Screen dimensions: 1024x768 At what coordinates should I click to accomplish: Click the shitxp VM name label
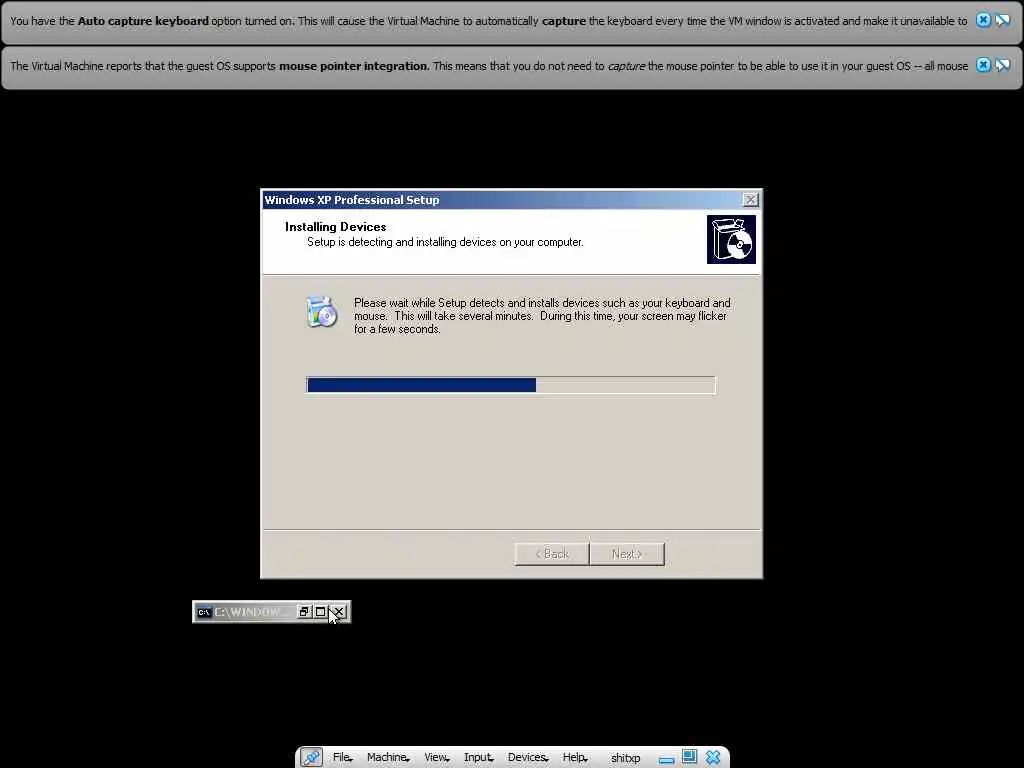click(x=625, y=758)
